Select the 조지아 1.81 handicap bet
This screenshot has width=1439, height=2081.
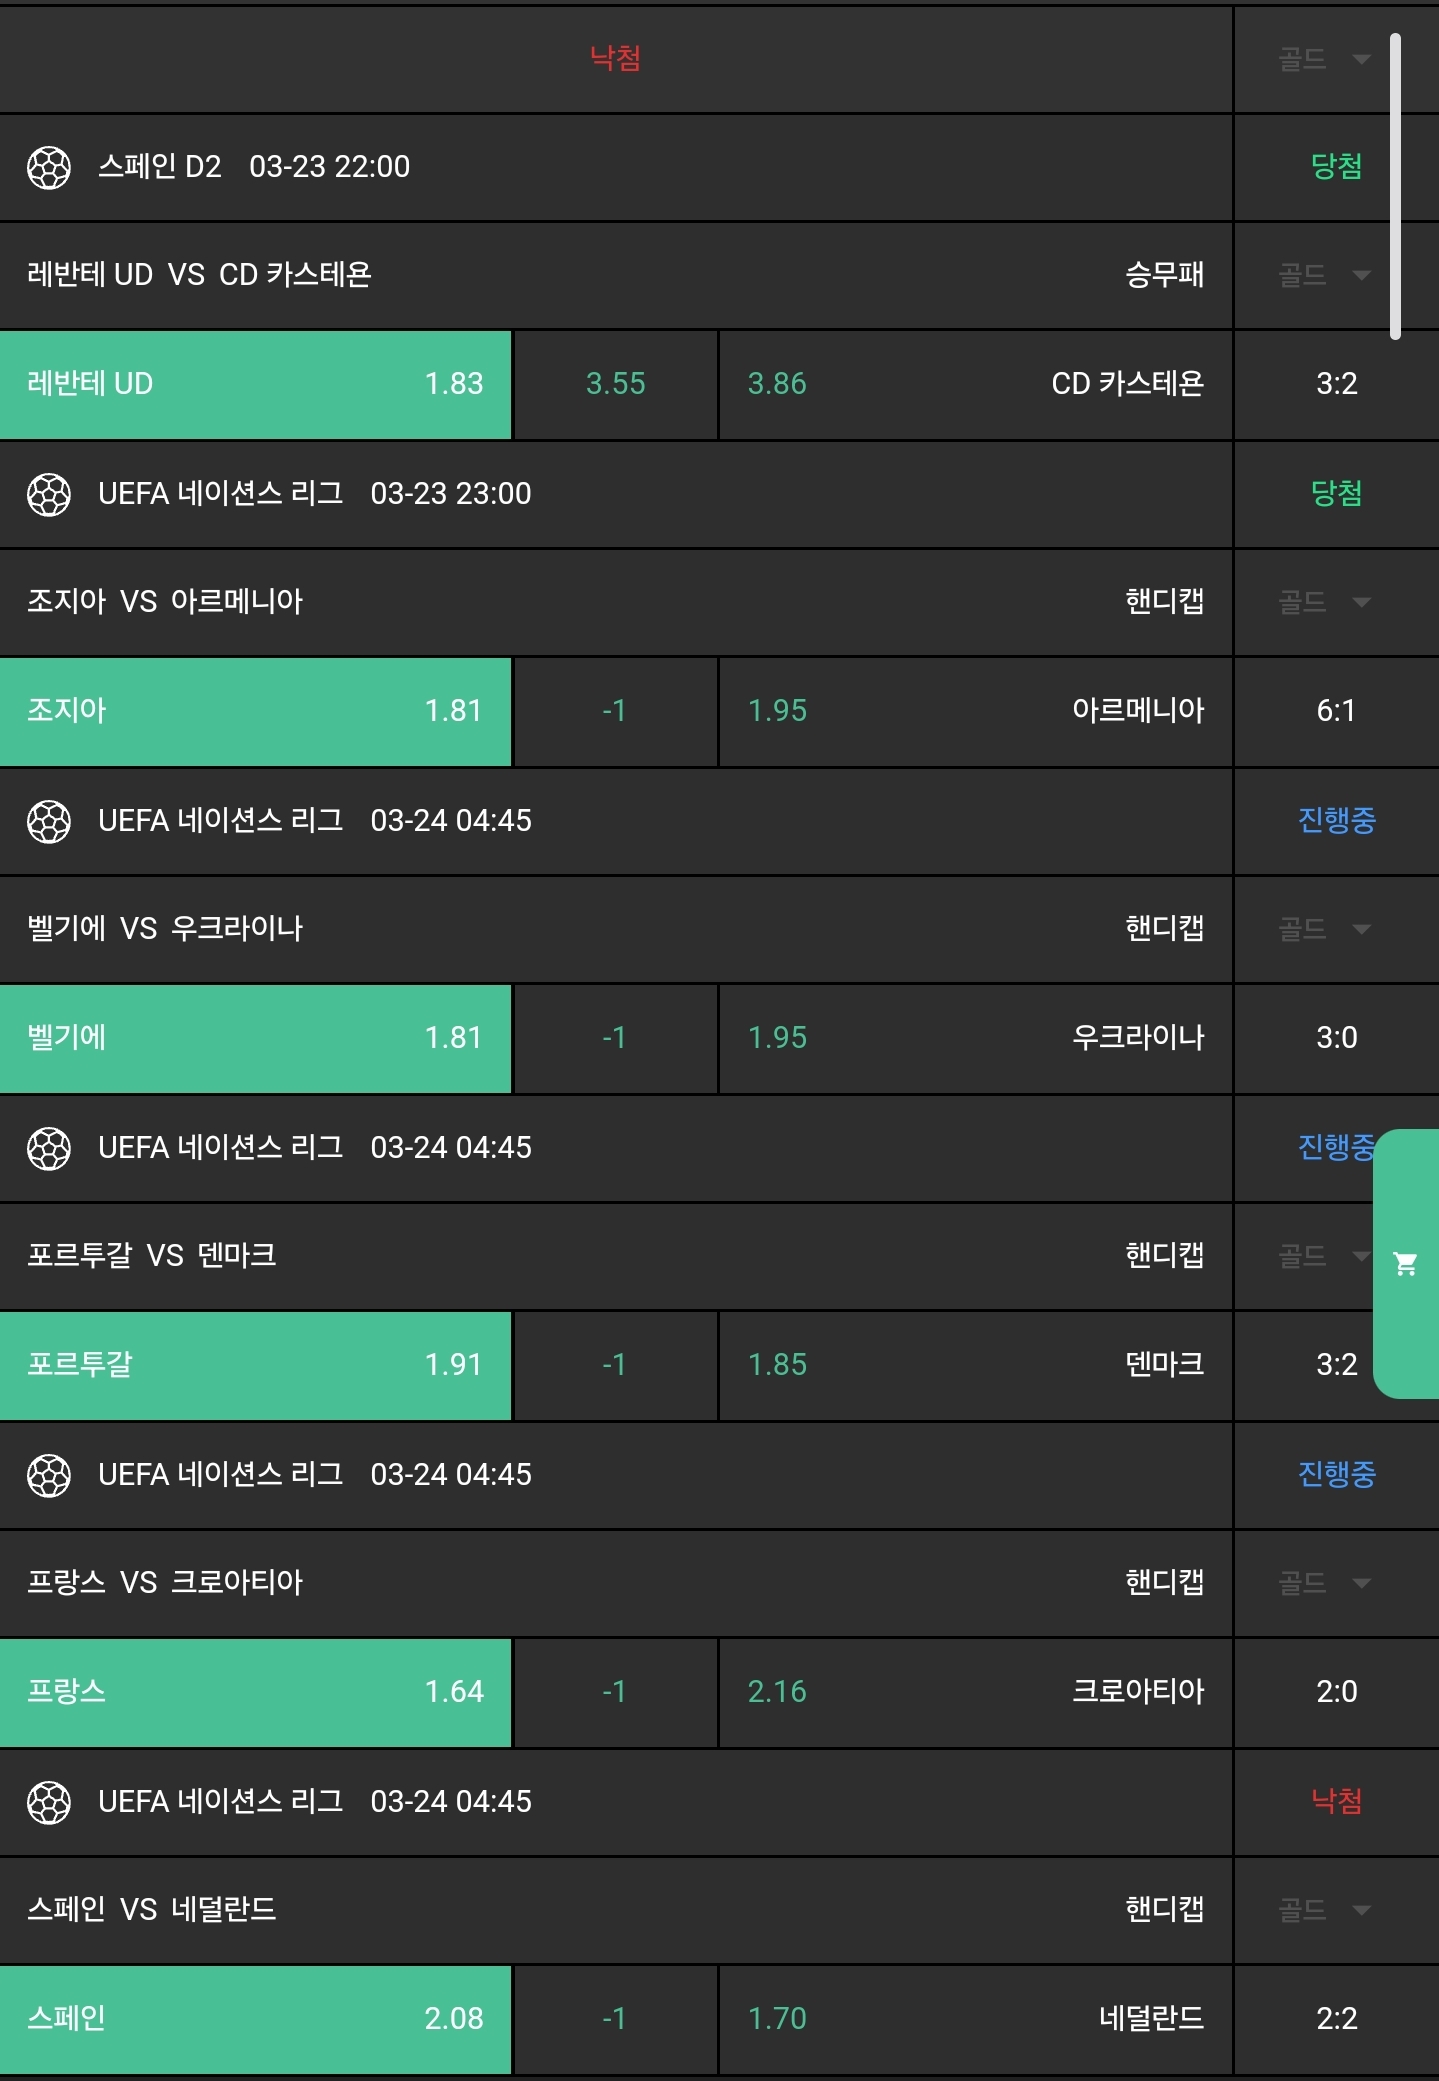coord(255,711)
